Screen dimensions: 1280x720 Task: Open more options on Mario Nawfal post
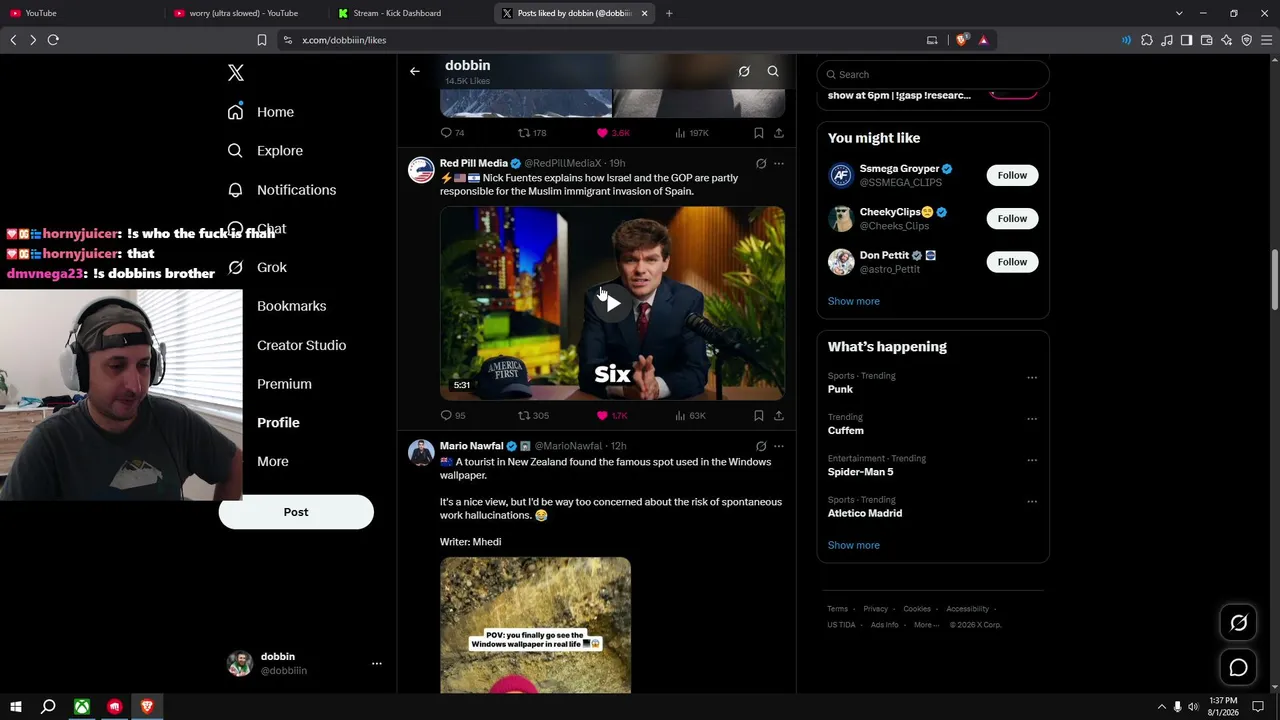click(779, 446)
